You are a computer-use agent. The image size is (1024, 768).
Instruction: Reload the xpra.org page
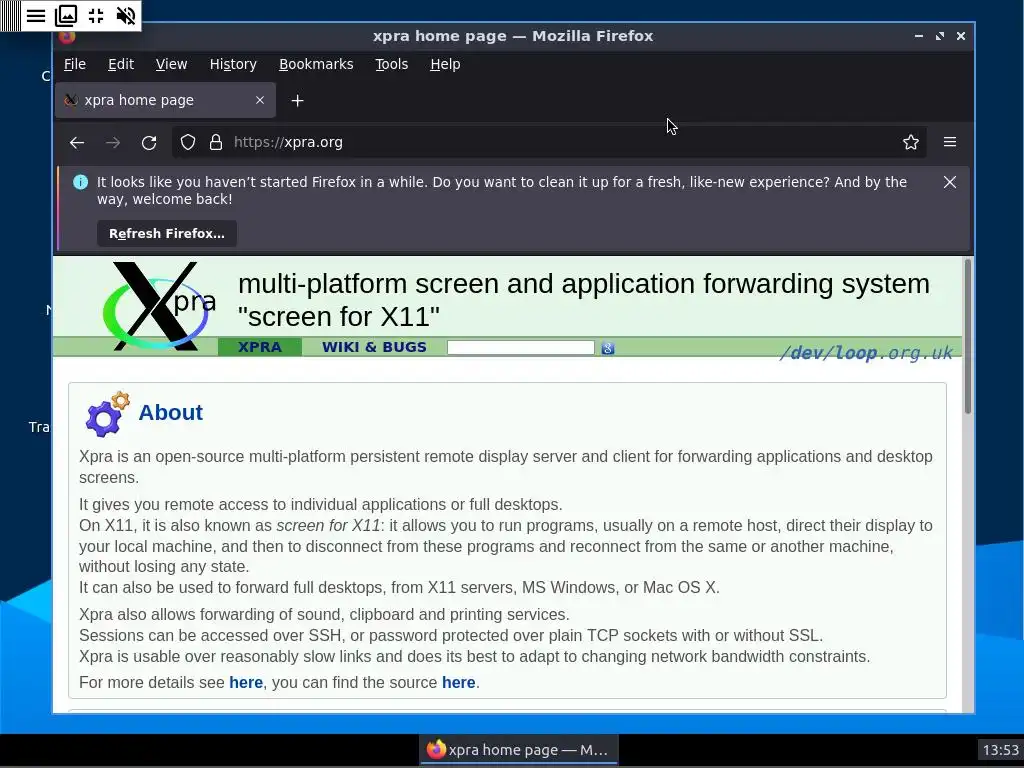pos(149,142)
